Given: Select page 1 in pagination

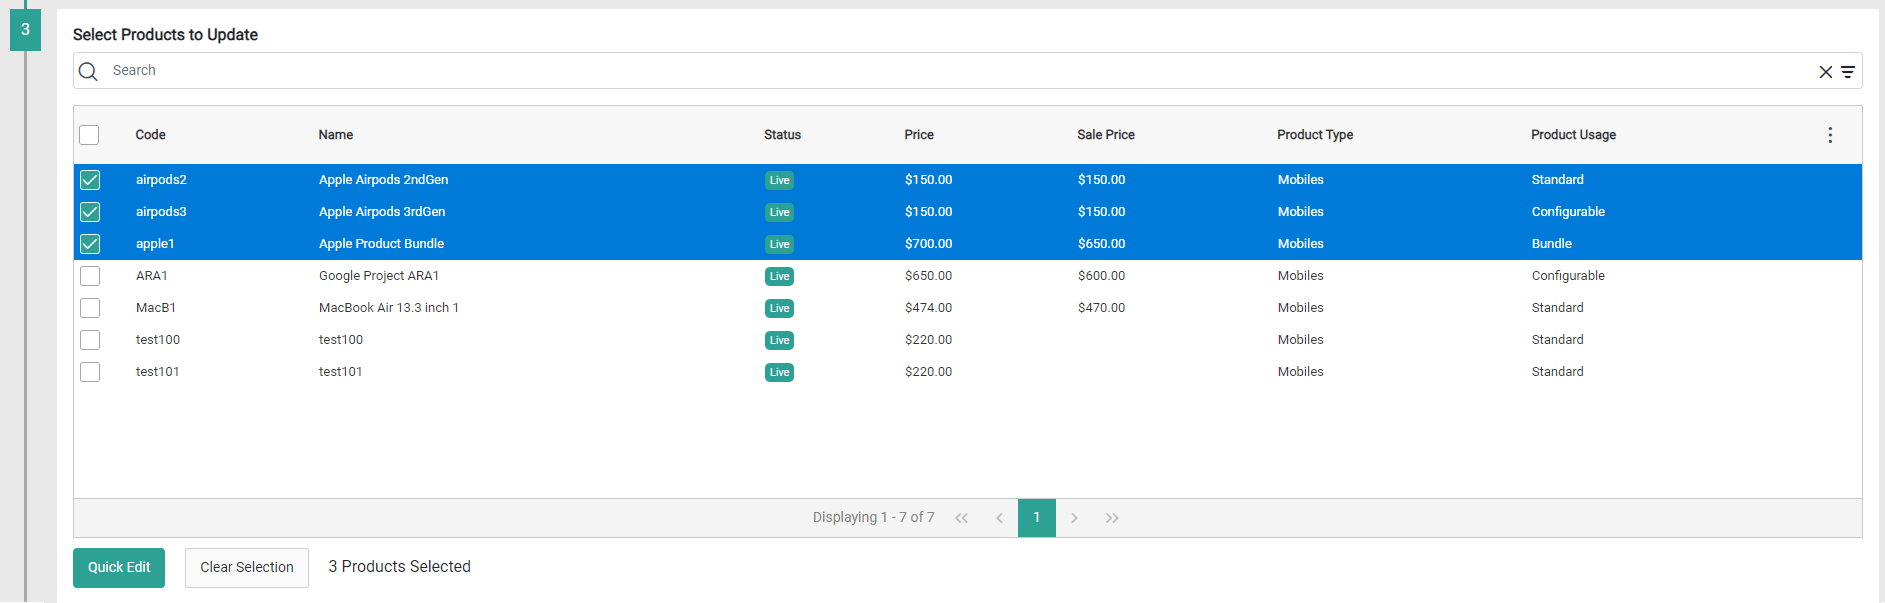Looking at the screenshot, I should [1037, 518].
